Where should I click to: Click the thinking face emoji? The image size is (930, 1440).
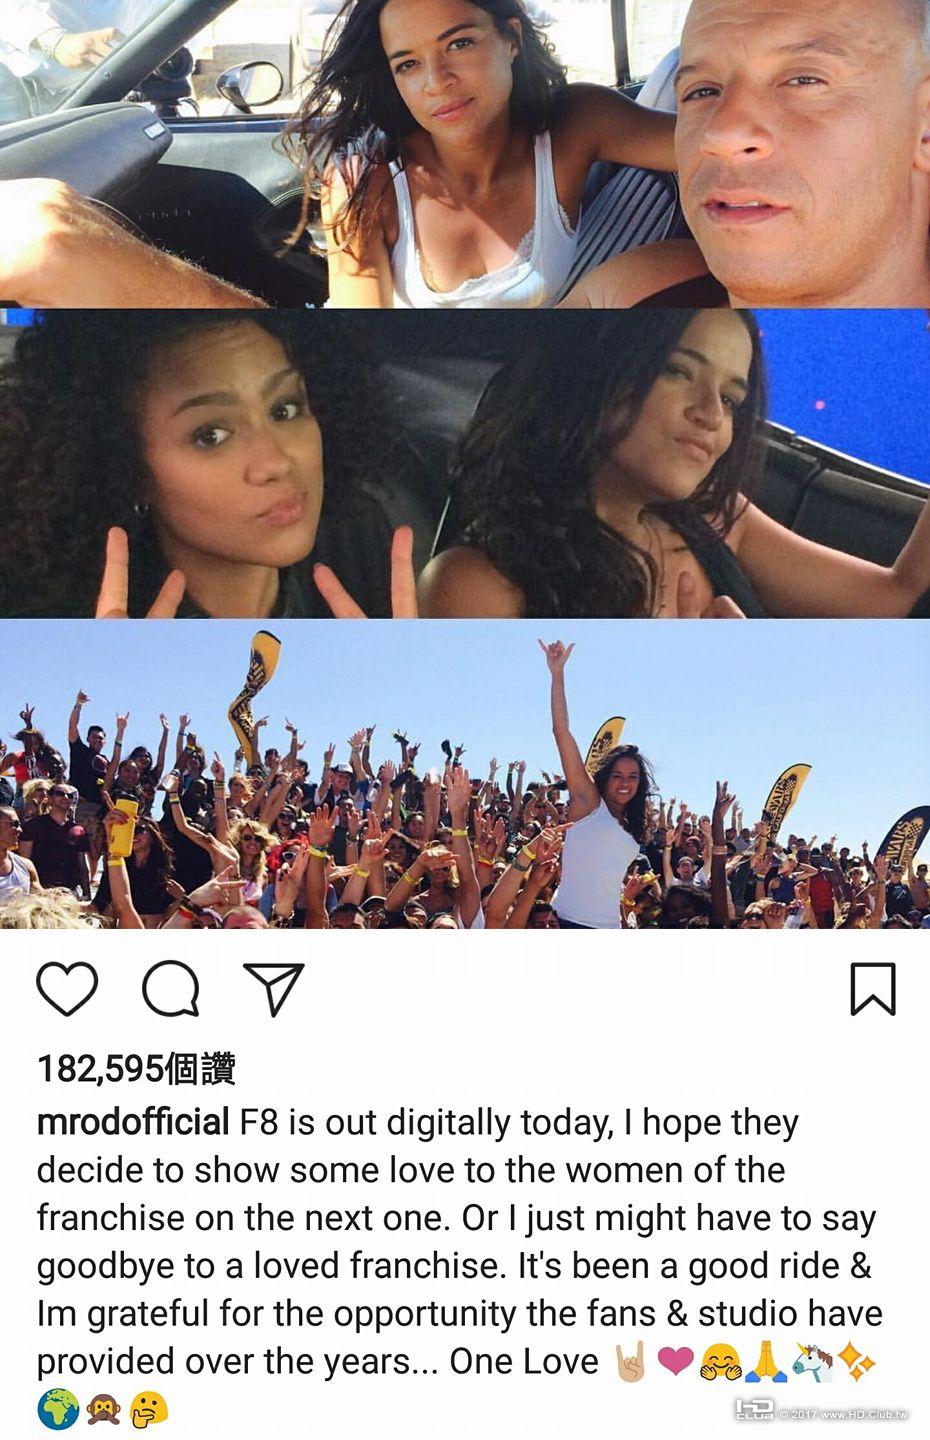point(149,1410)
